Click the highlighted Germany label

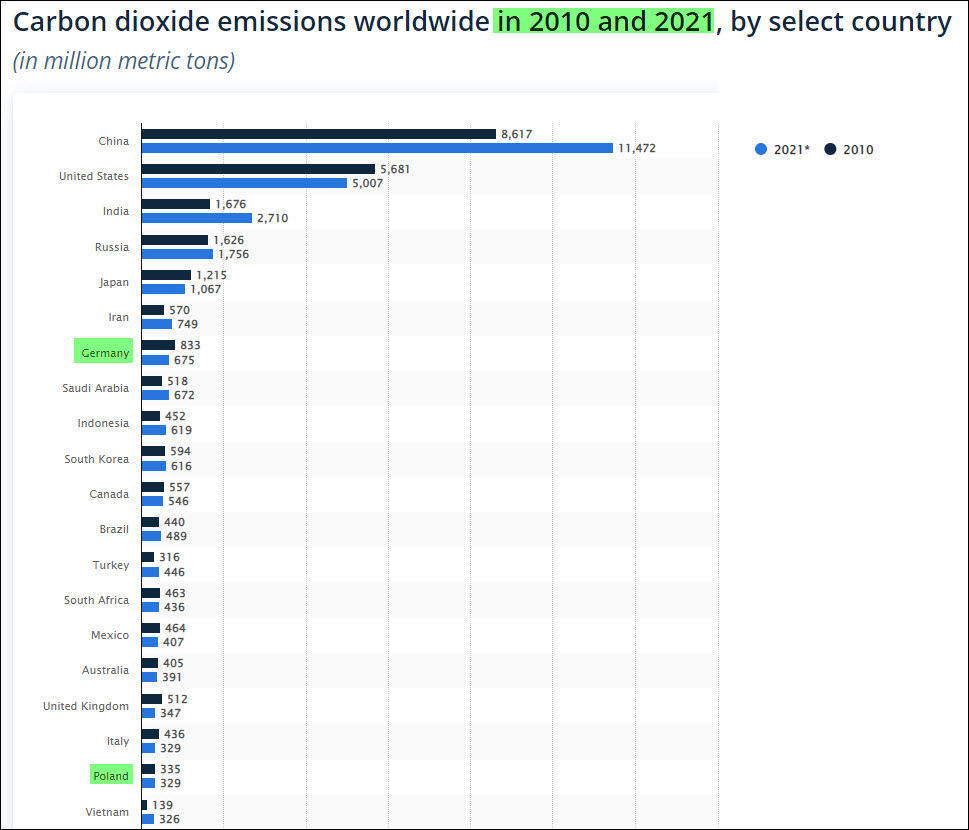point(104,352)
